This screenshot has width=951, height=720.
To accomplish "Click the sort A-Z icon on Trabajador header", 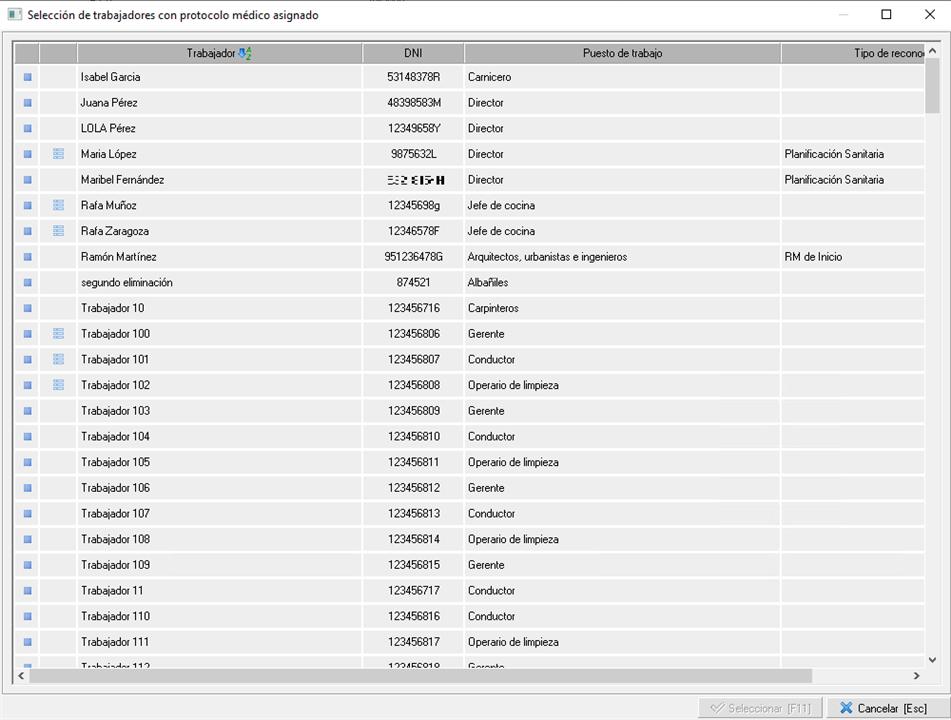I will [x=246, y=53].
